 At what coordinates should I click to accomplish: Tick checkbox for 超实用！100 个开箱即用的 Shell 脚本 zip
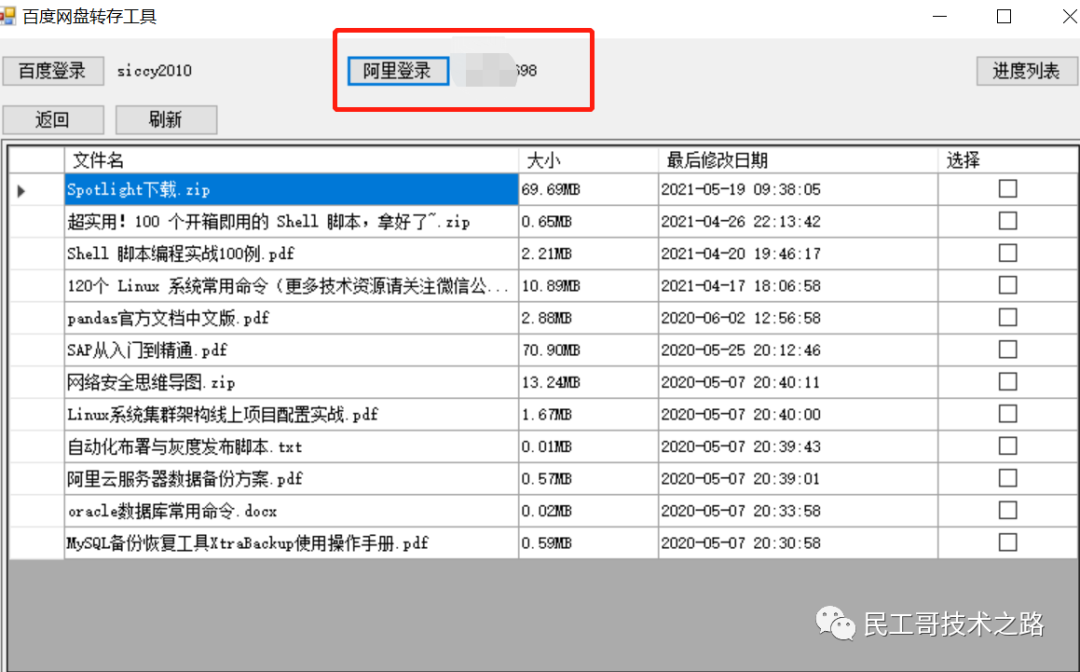pos(1008,221)
